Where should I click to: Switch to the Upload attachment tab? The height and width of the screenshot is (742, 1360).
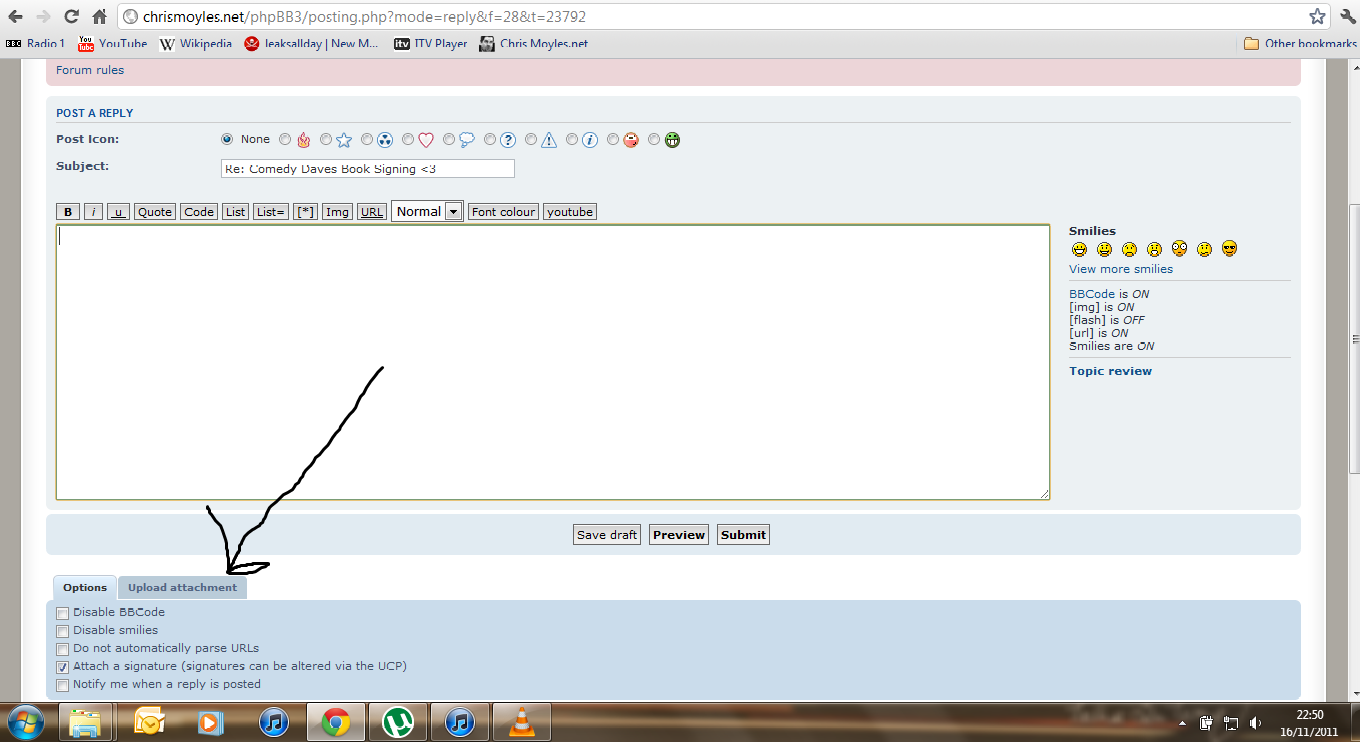click(x=182, y=588)
